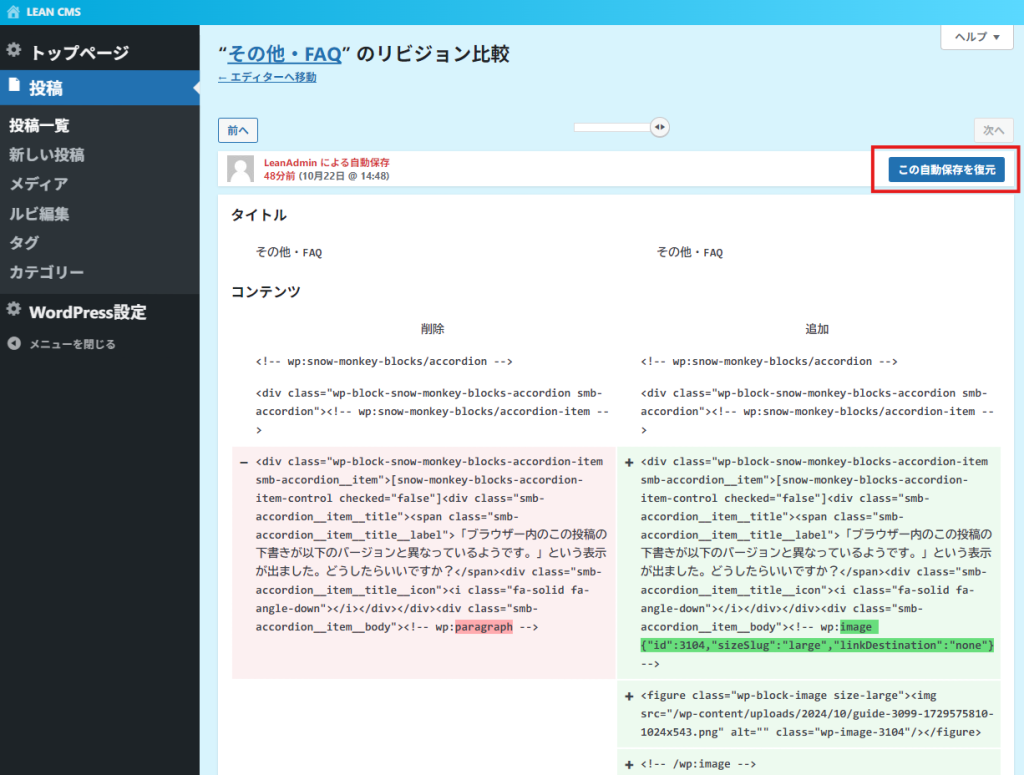Viewport: 1024px width, 775px height.
Task: Select 新しい投稿 from the sidebar
Action: coord(46,155)
